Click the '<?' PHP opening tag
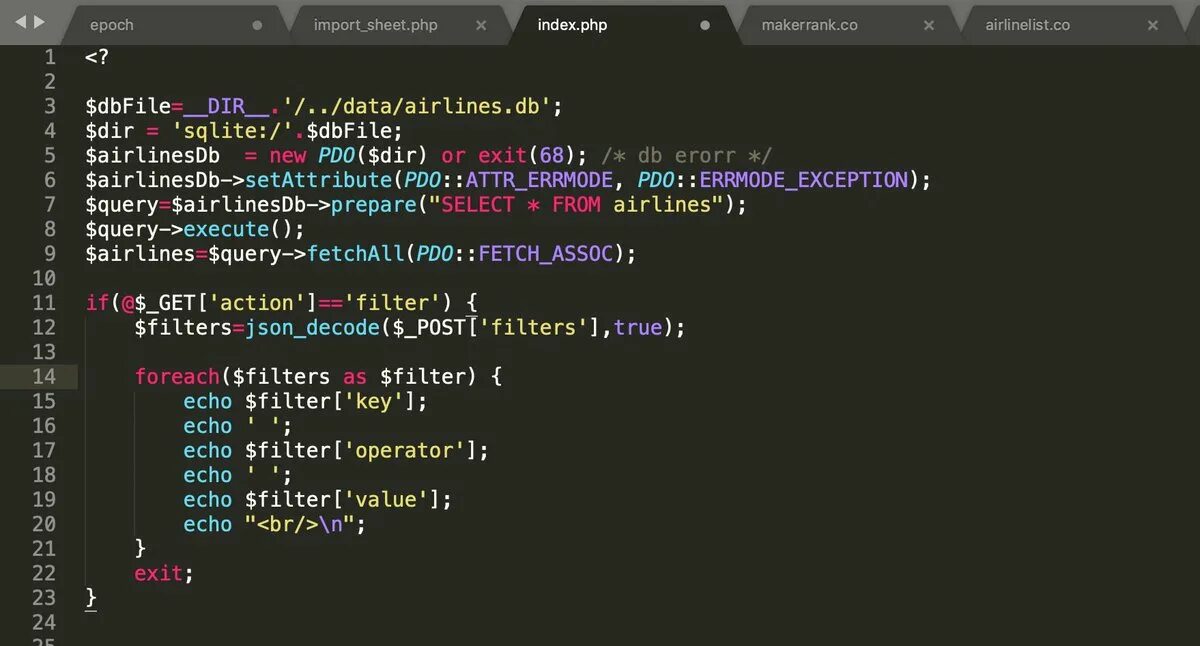 click(x=97, y=57)
